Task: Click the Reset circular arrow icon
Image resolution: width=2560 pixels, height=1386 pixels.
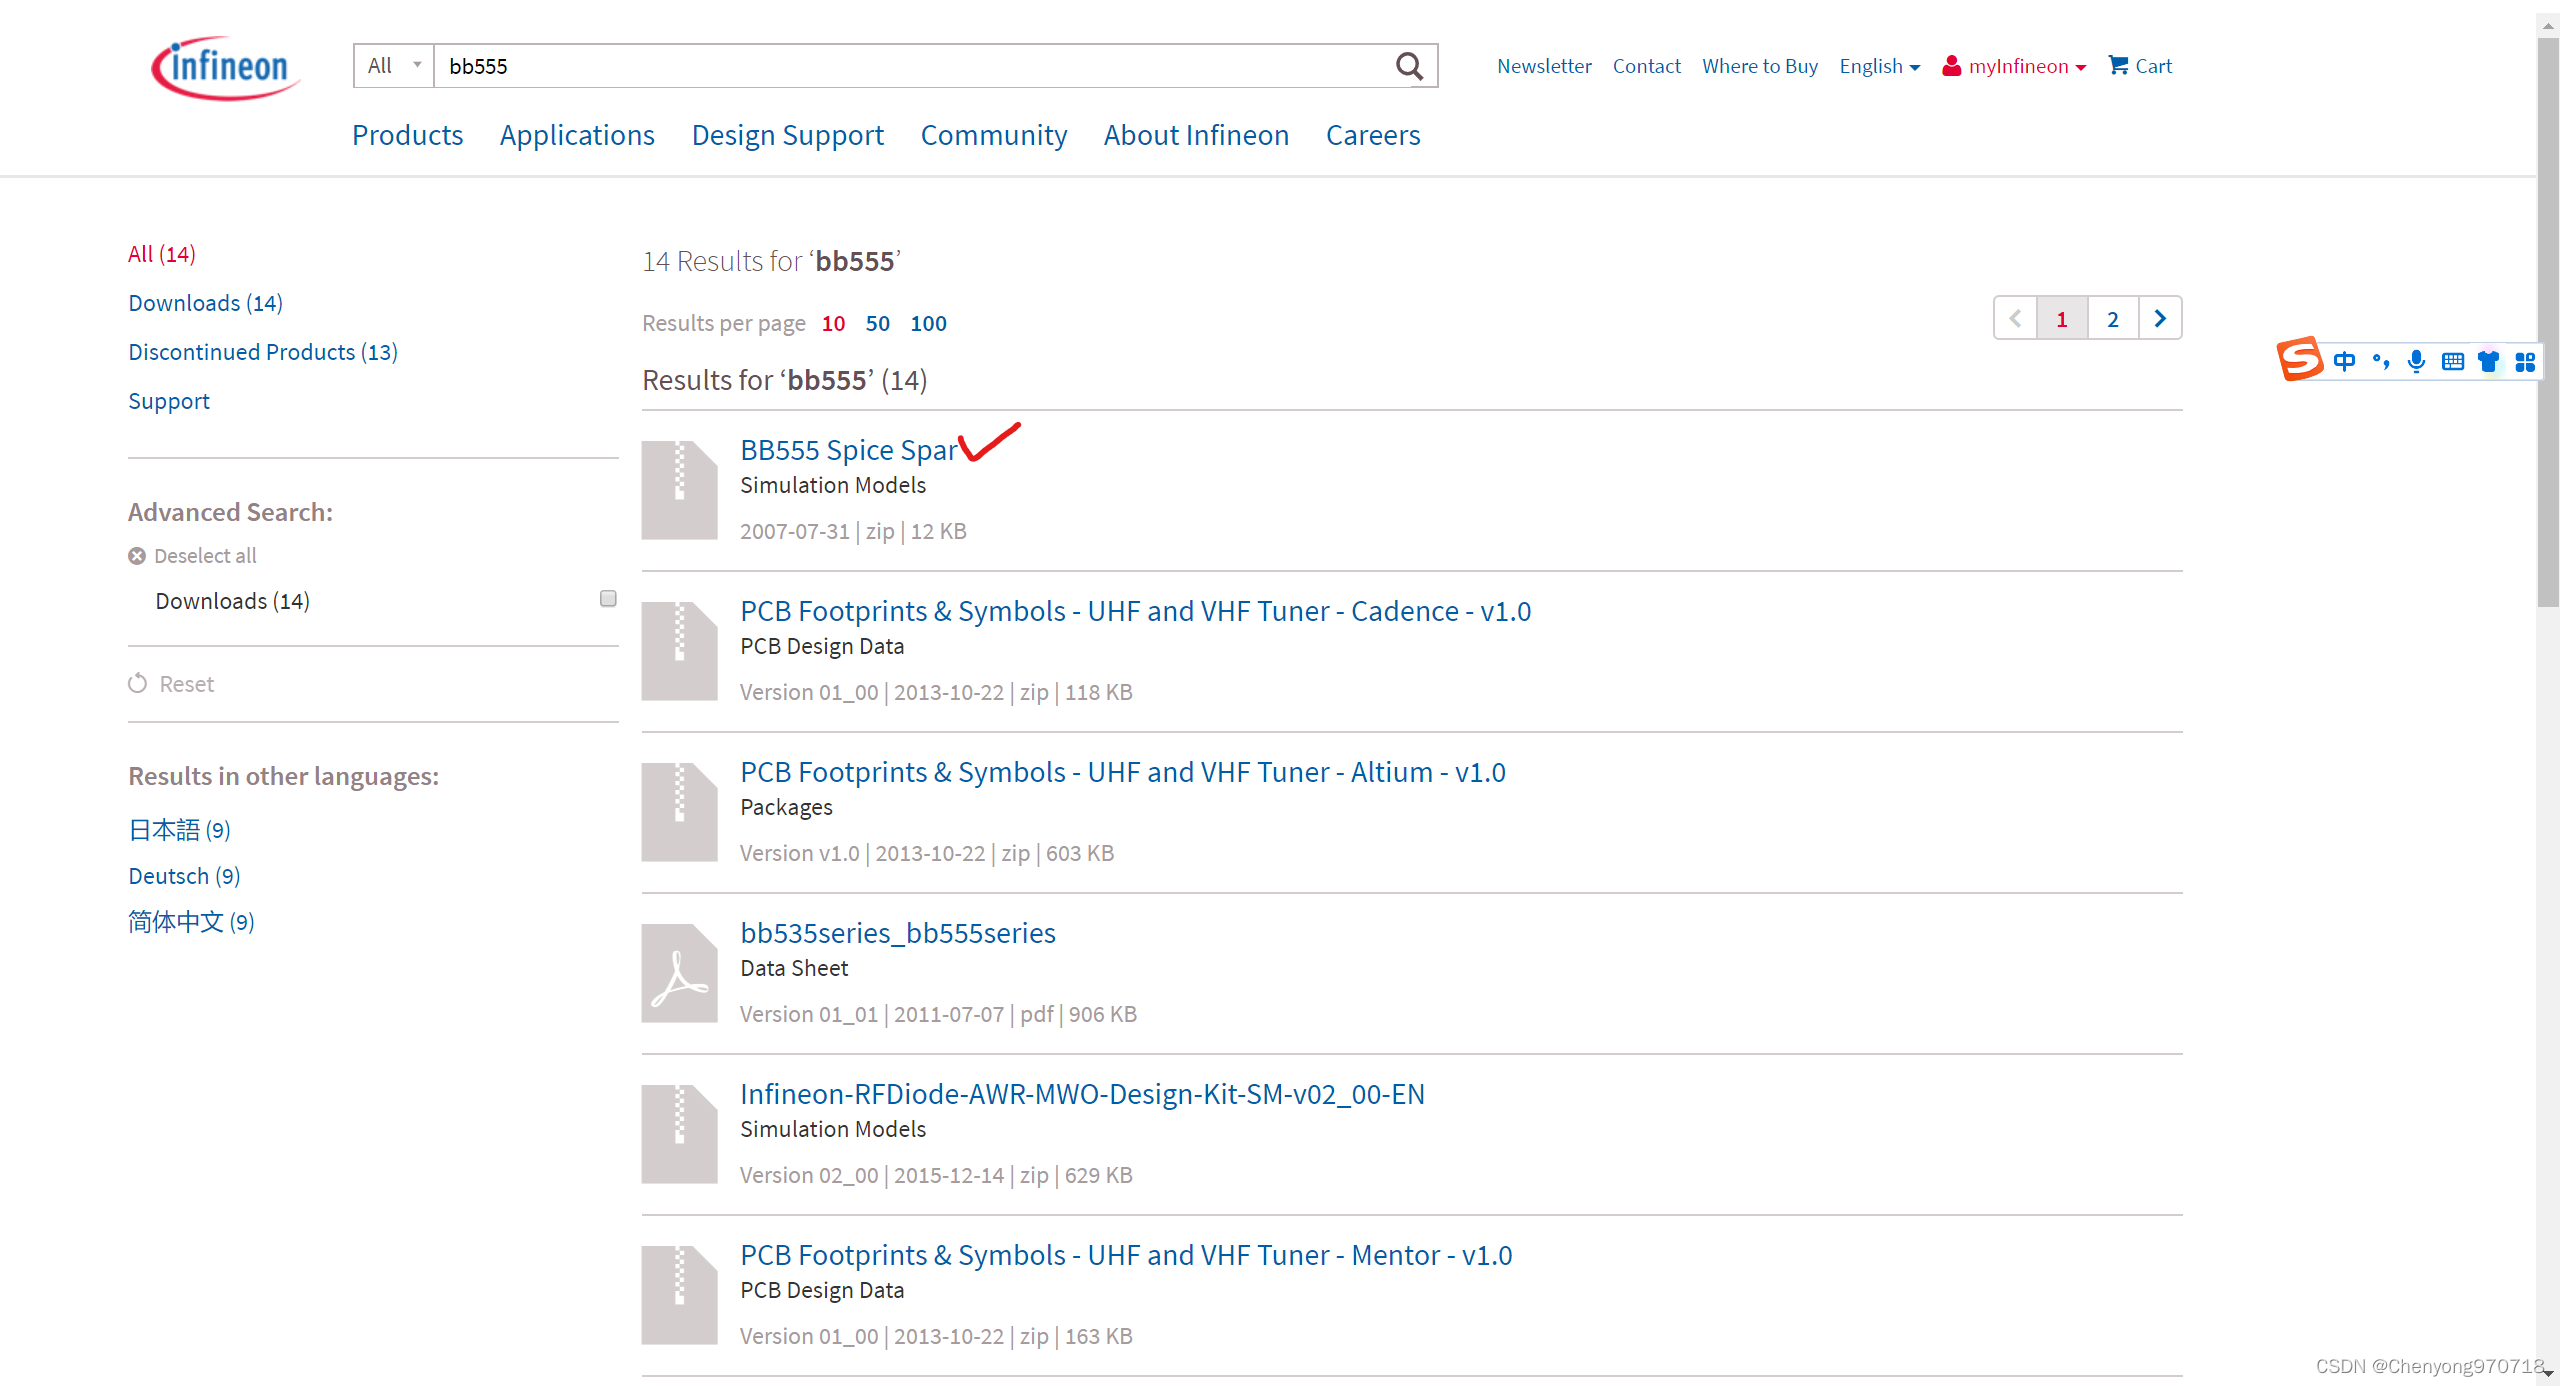Action: click(138, 684)
